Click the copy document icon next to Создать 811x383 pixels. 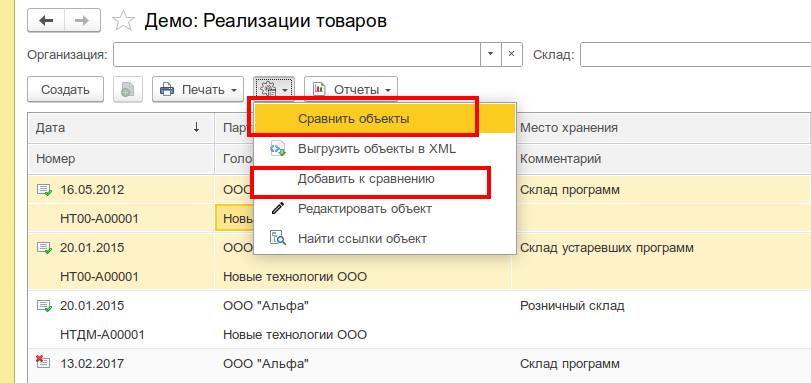click(127, 90)
